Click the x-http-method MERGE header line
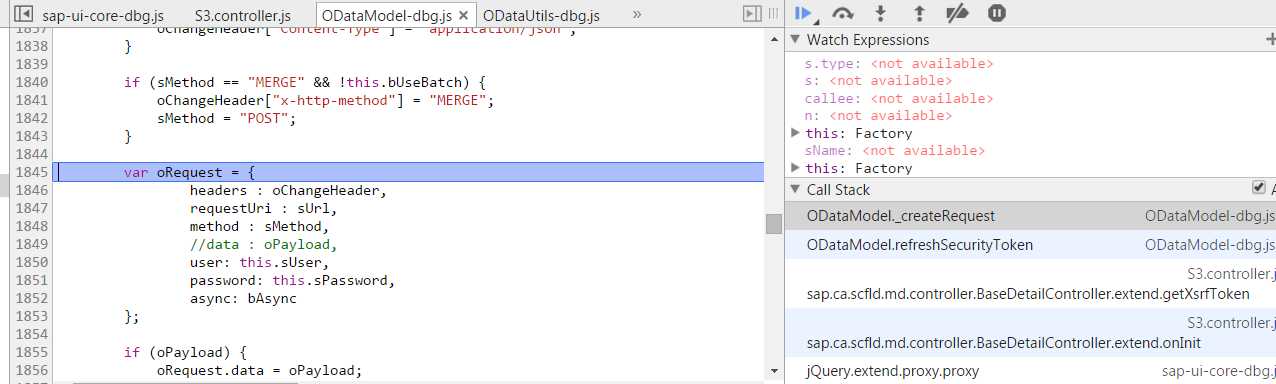The width and height of the screenshot is (1276, 384). 326,100
